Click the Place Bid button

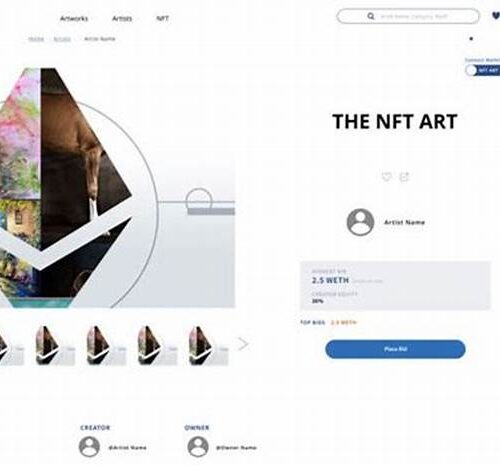(395, 349)
